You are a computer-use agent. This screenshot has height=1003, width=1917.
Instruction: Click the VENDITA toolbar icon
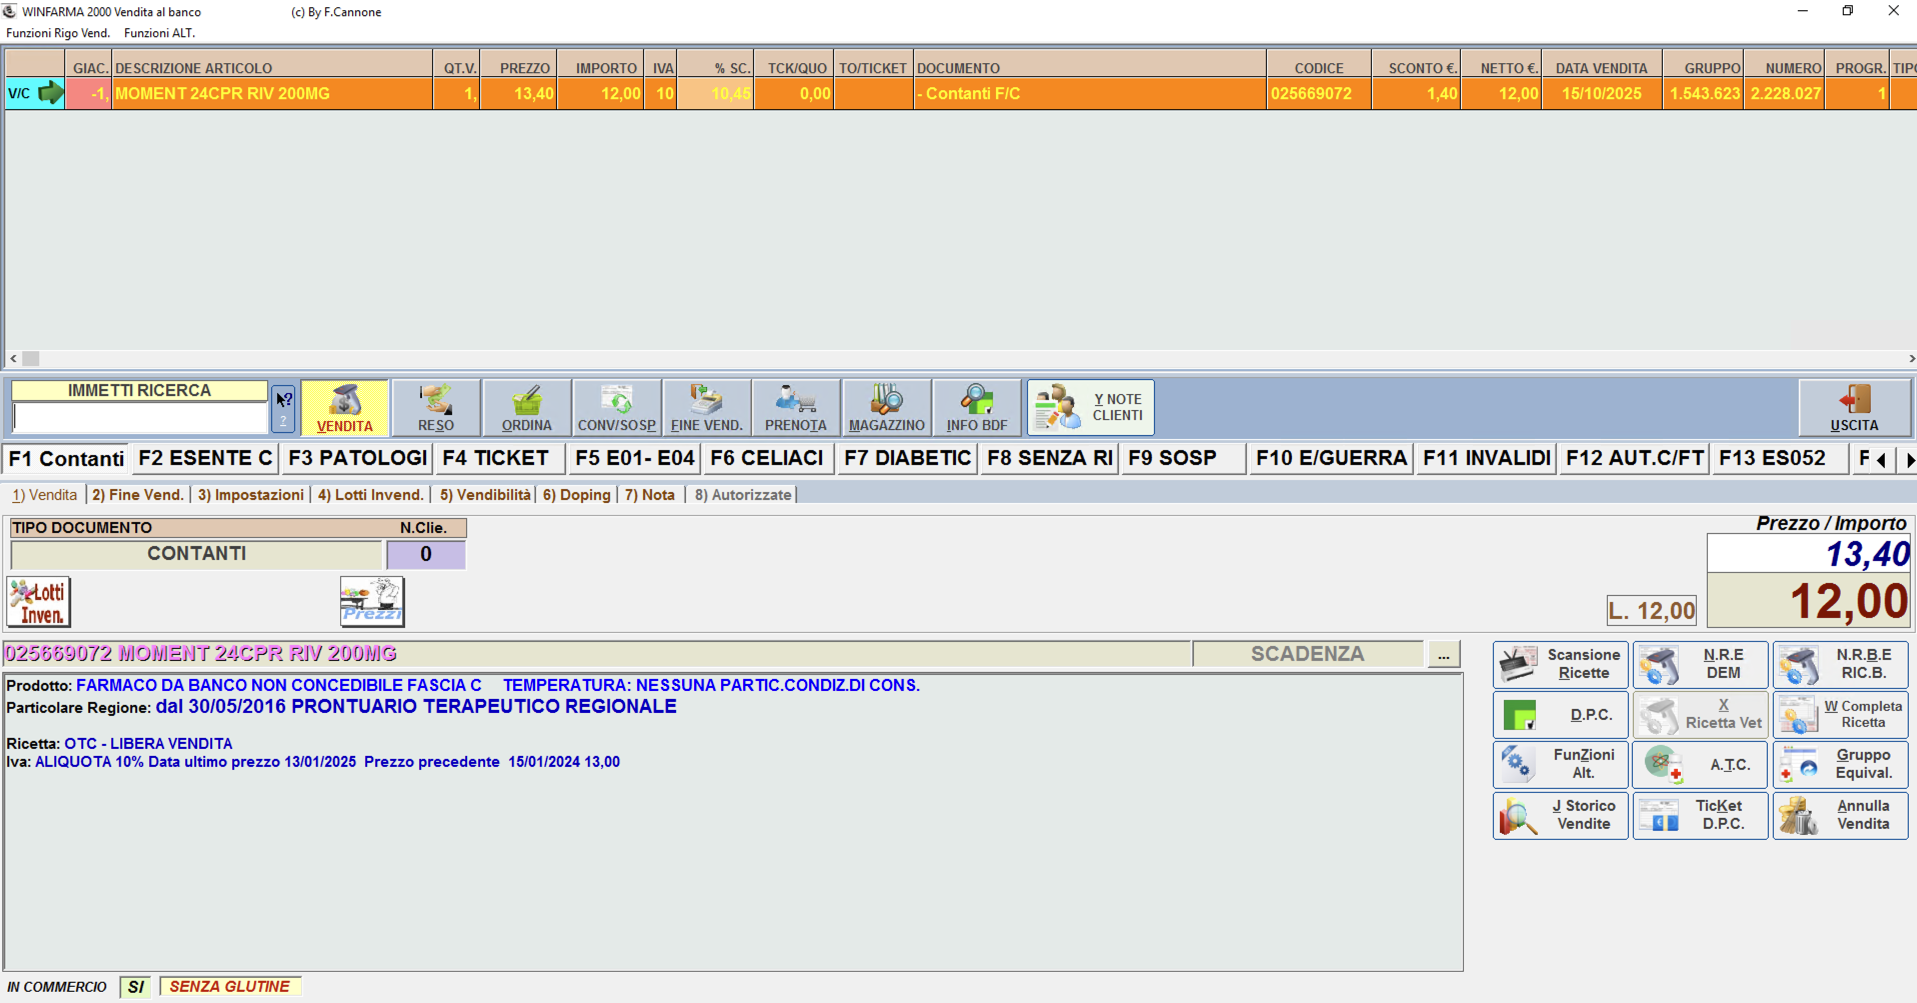[x=344, y=407]
